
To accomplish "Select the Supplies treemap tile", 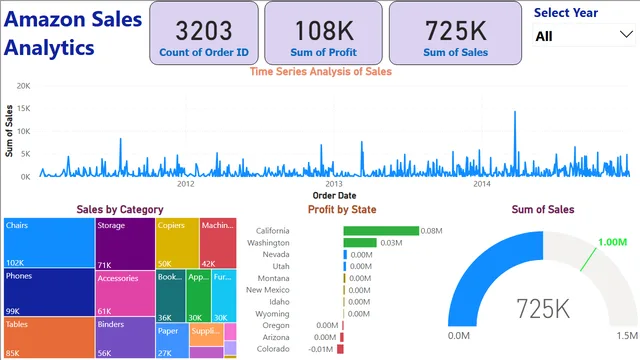I will (207, 335).
